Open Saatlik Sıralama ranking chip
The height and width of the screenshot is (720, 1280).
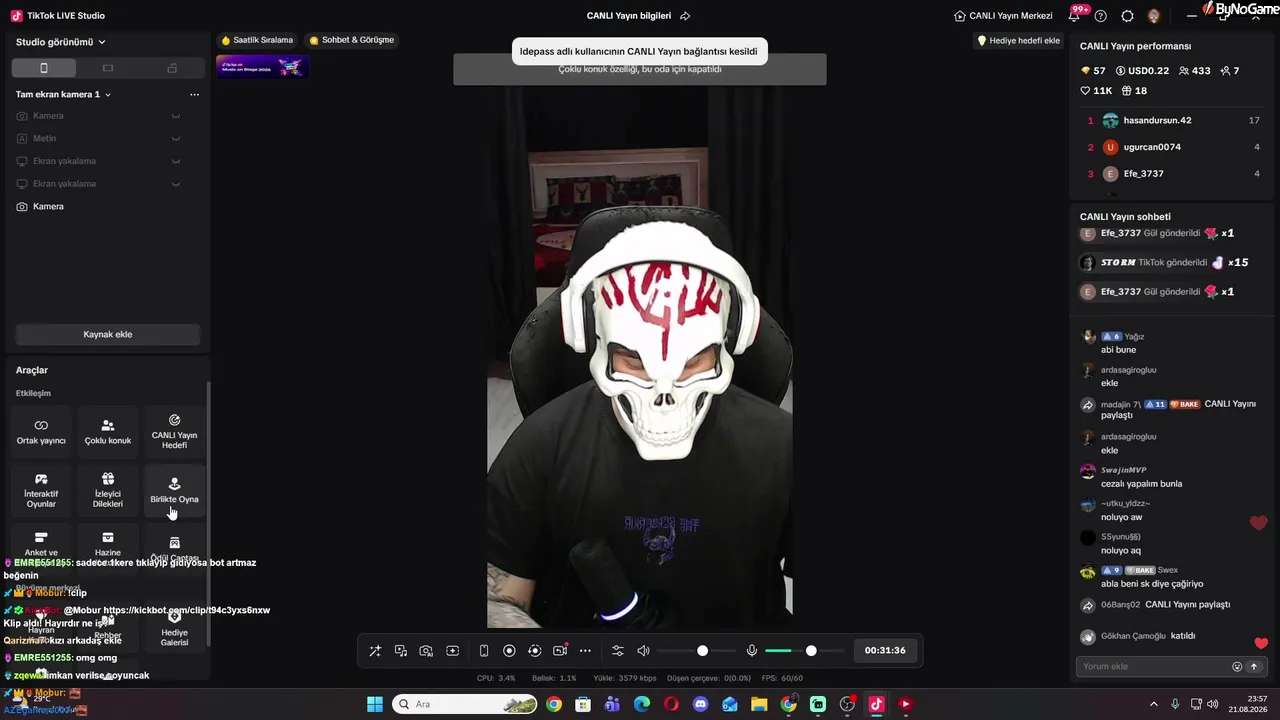(257, 40)
